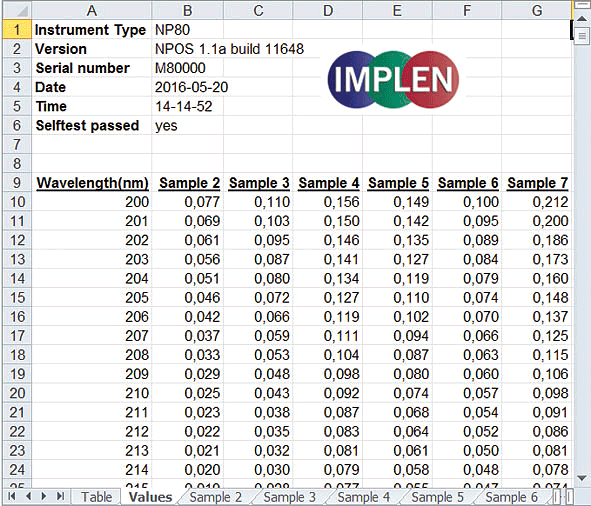Screen dimensions: 591x506
Task: Select column C header
Action: click(258, 10)
